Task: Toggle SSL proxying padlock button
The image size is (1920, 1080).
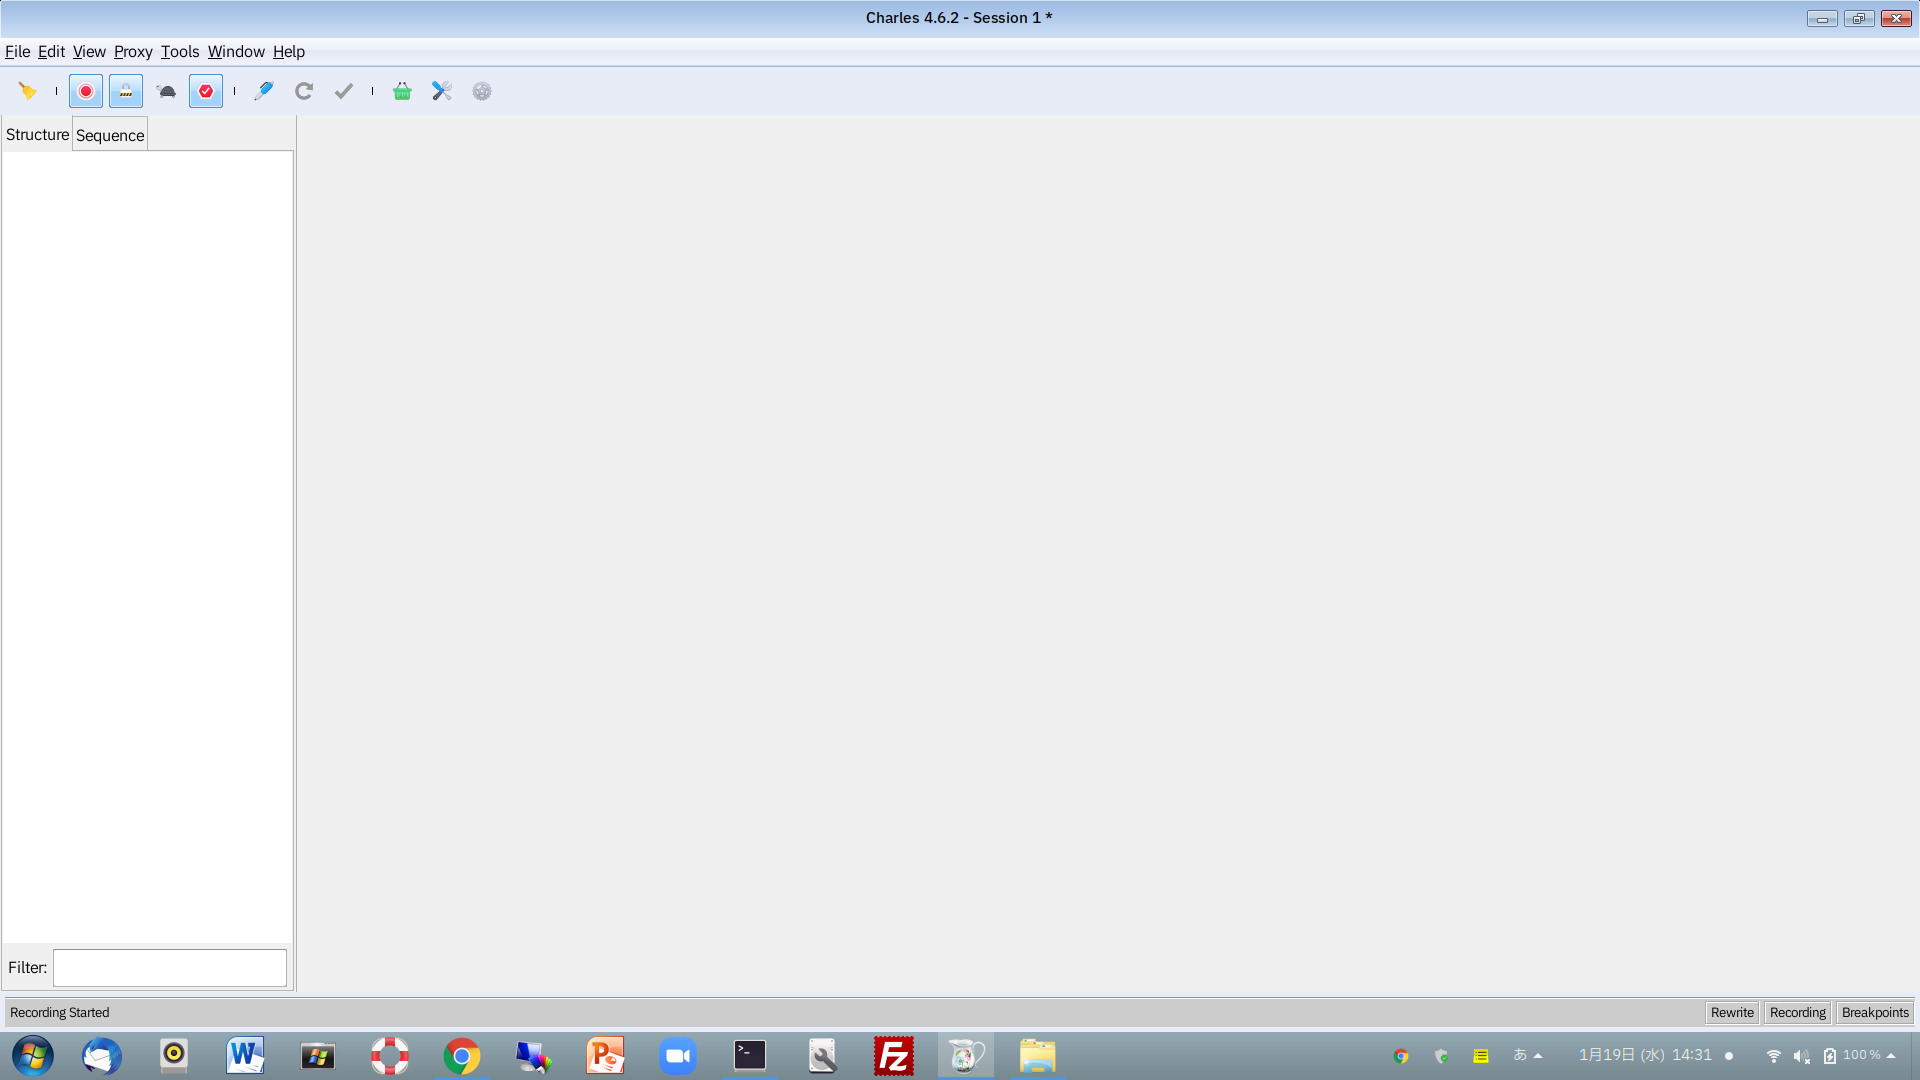Action: pos(126,91)
